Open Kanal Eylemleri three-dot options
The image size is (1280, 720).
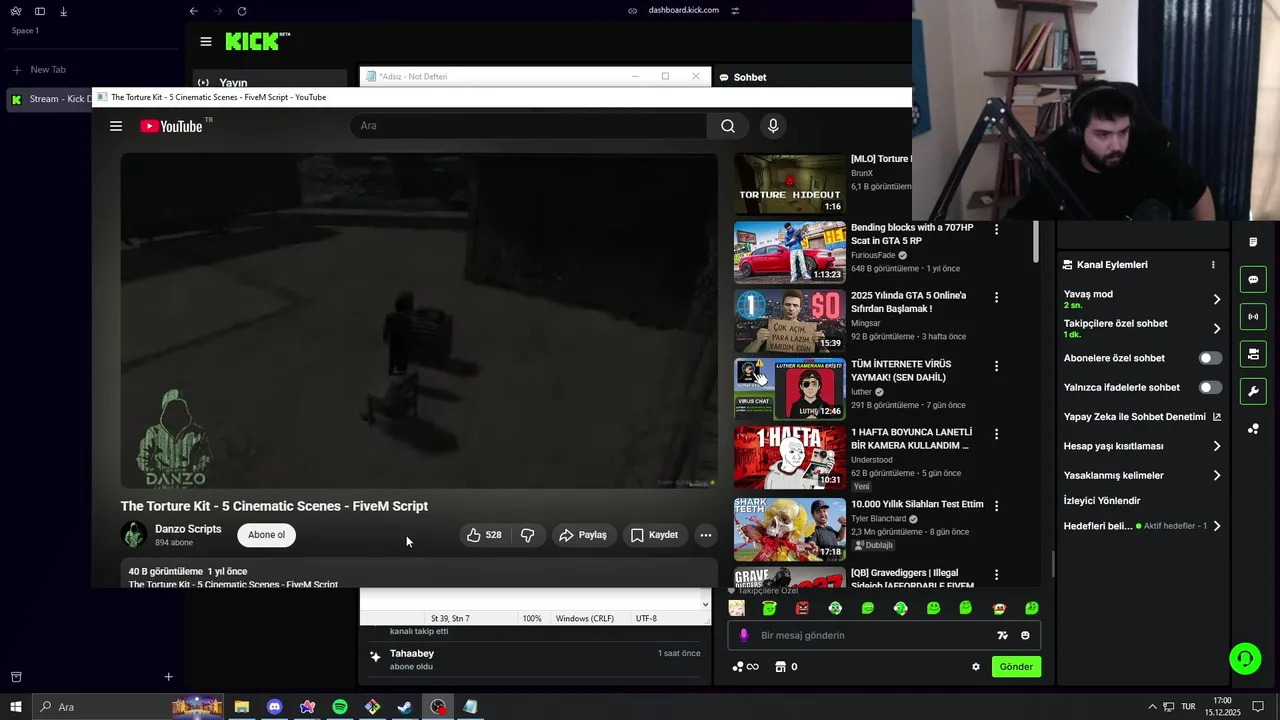click(1213, 265)
